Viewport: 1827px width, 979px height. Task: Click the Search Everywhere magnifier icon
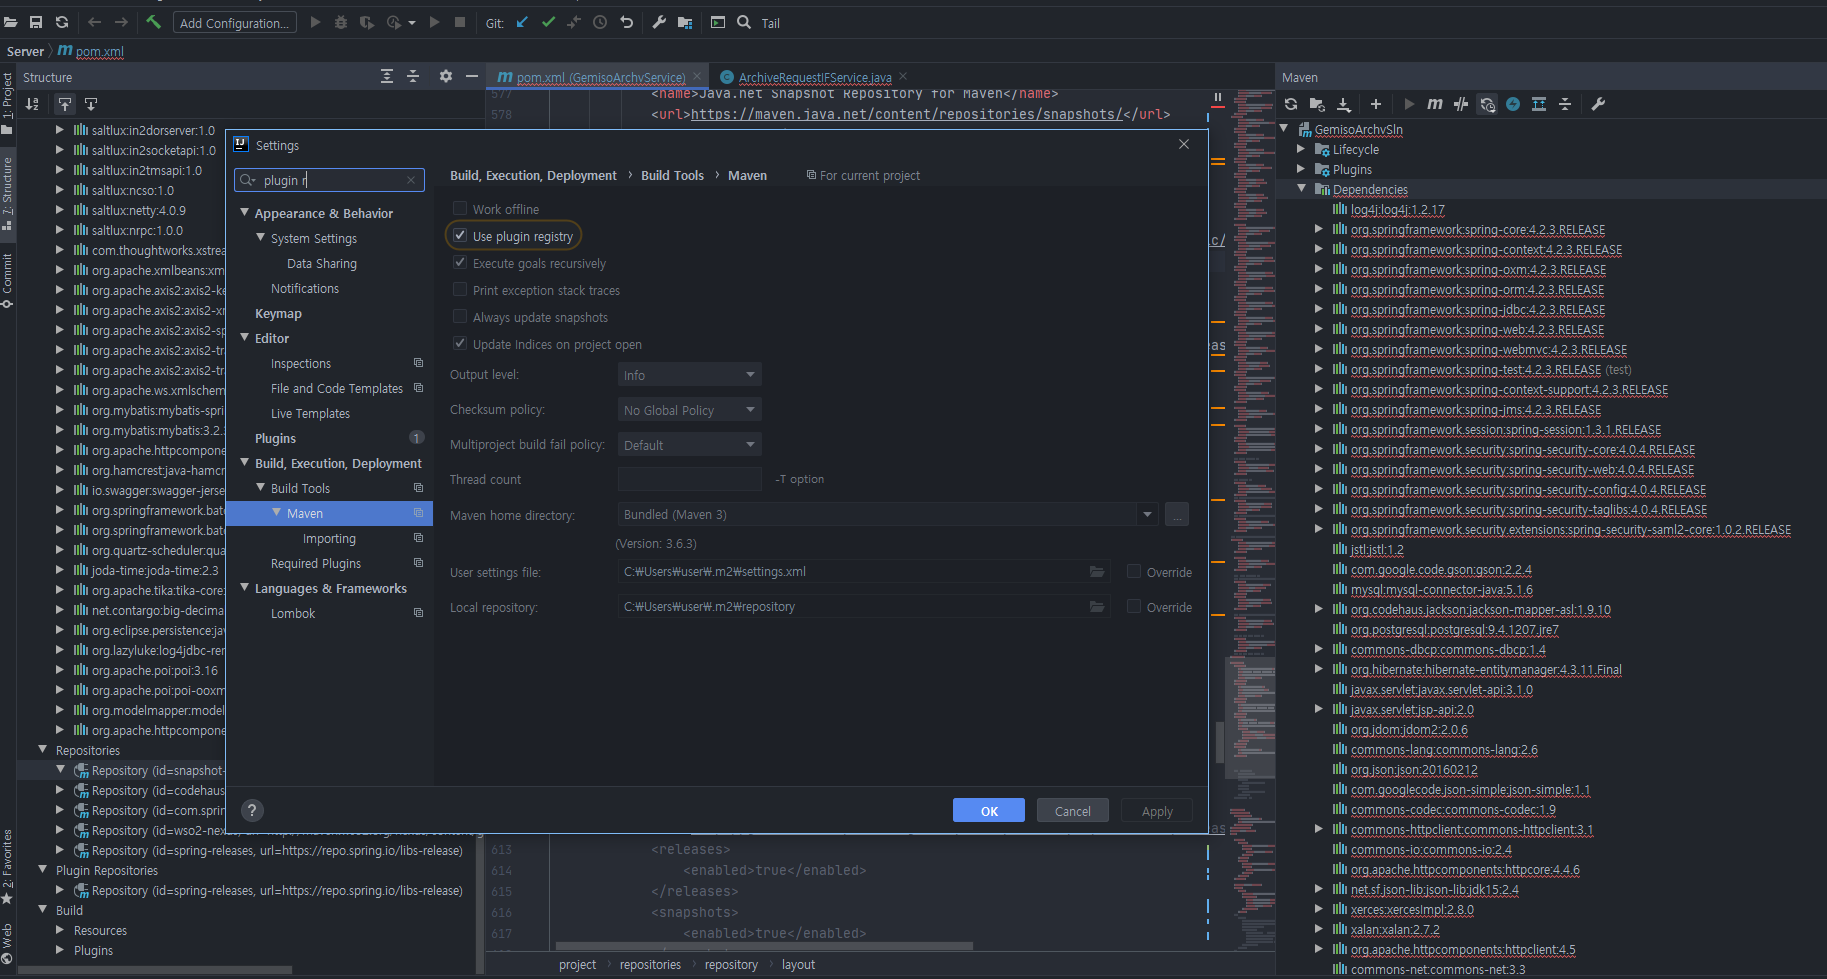click(x=744, y=22)
